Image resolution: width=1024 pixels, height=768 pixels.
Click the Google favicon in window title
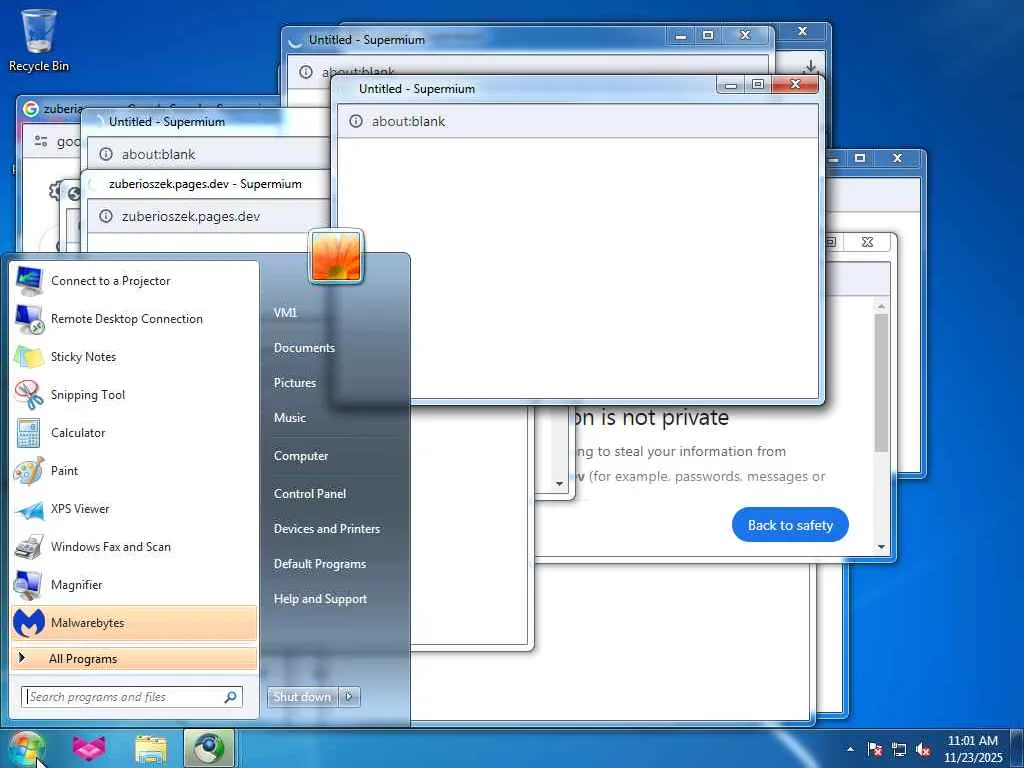tap(31, 108)
